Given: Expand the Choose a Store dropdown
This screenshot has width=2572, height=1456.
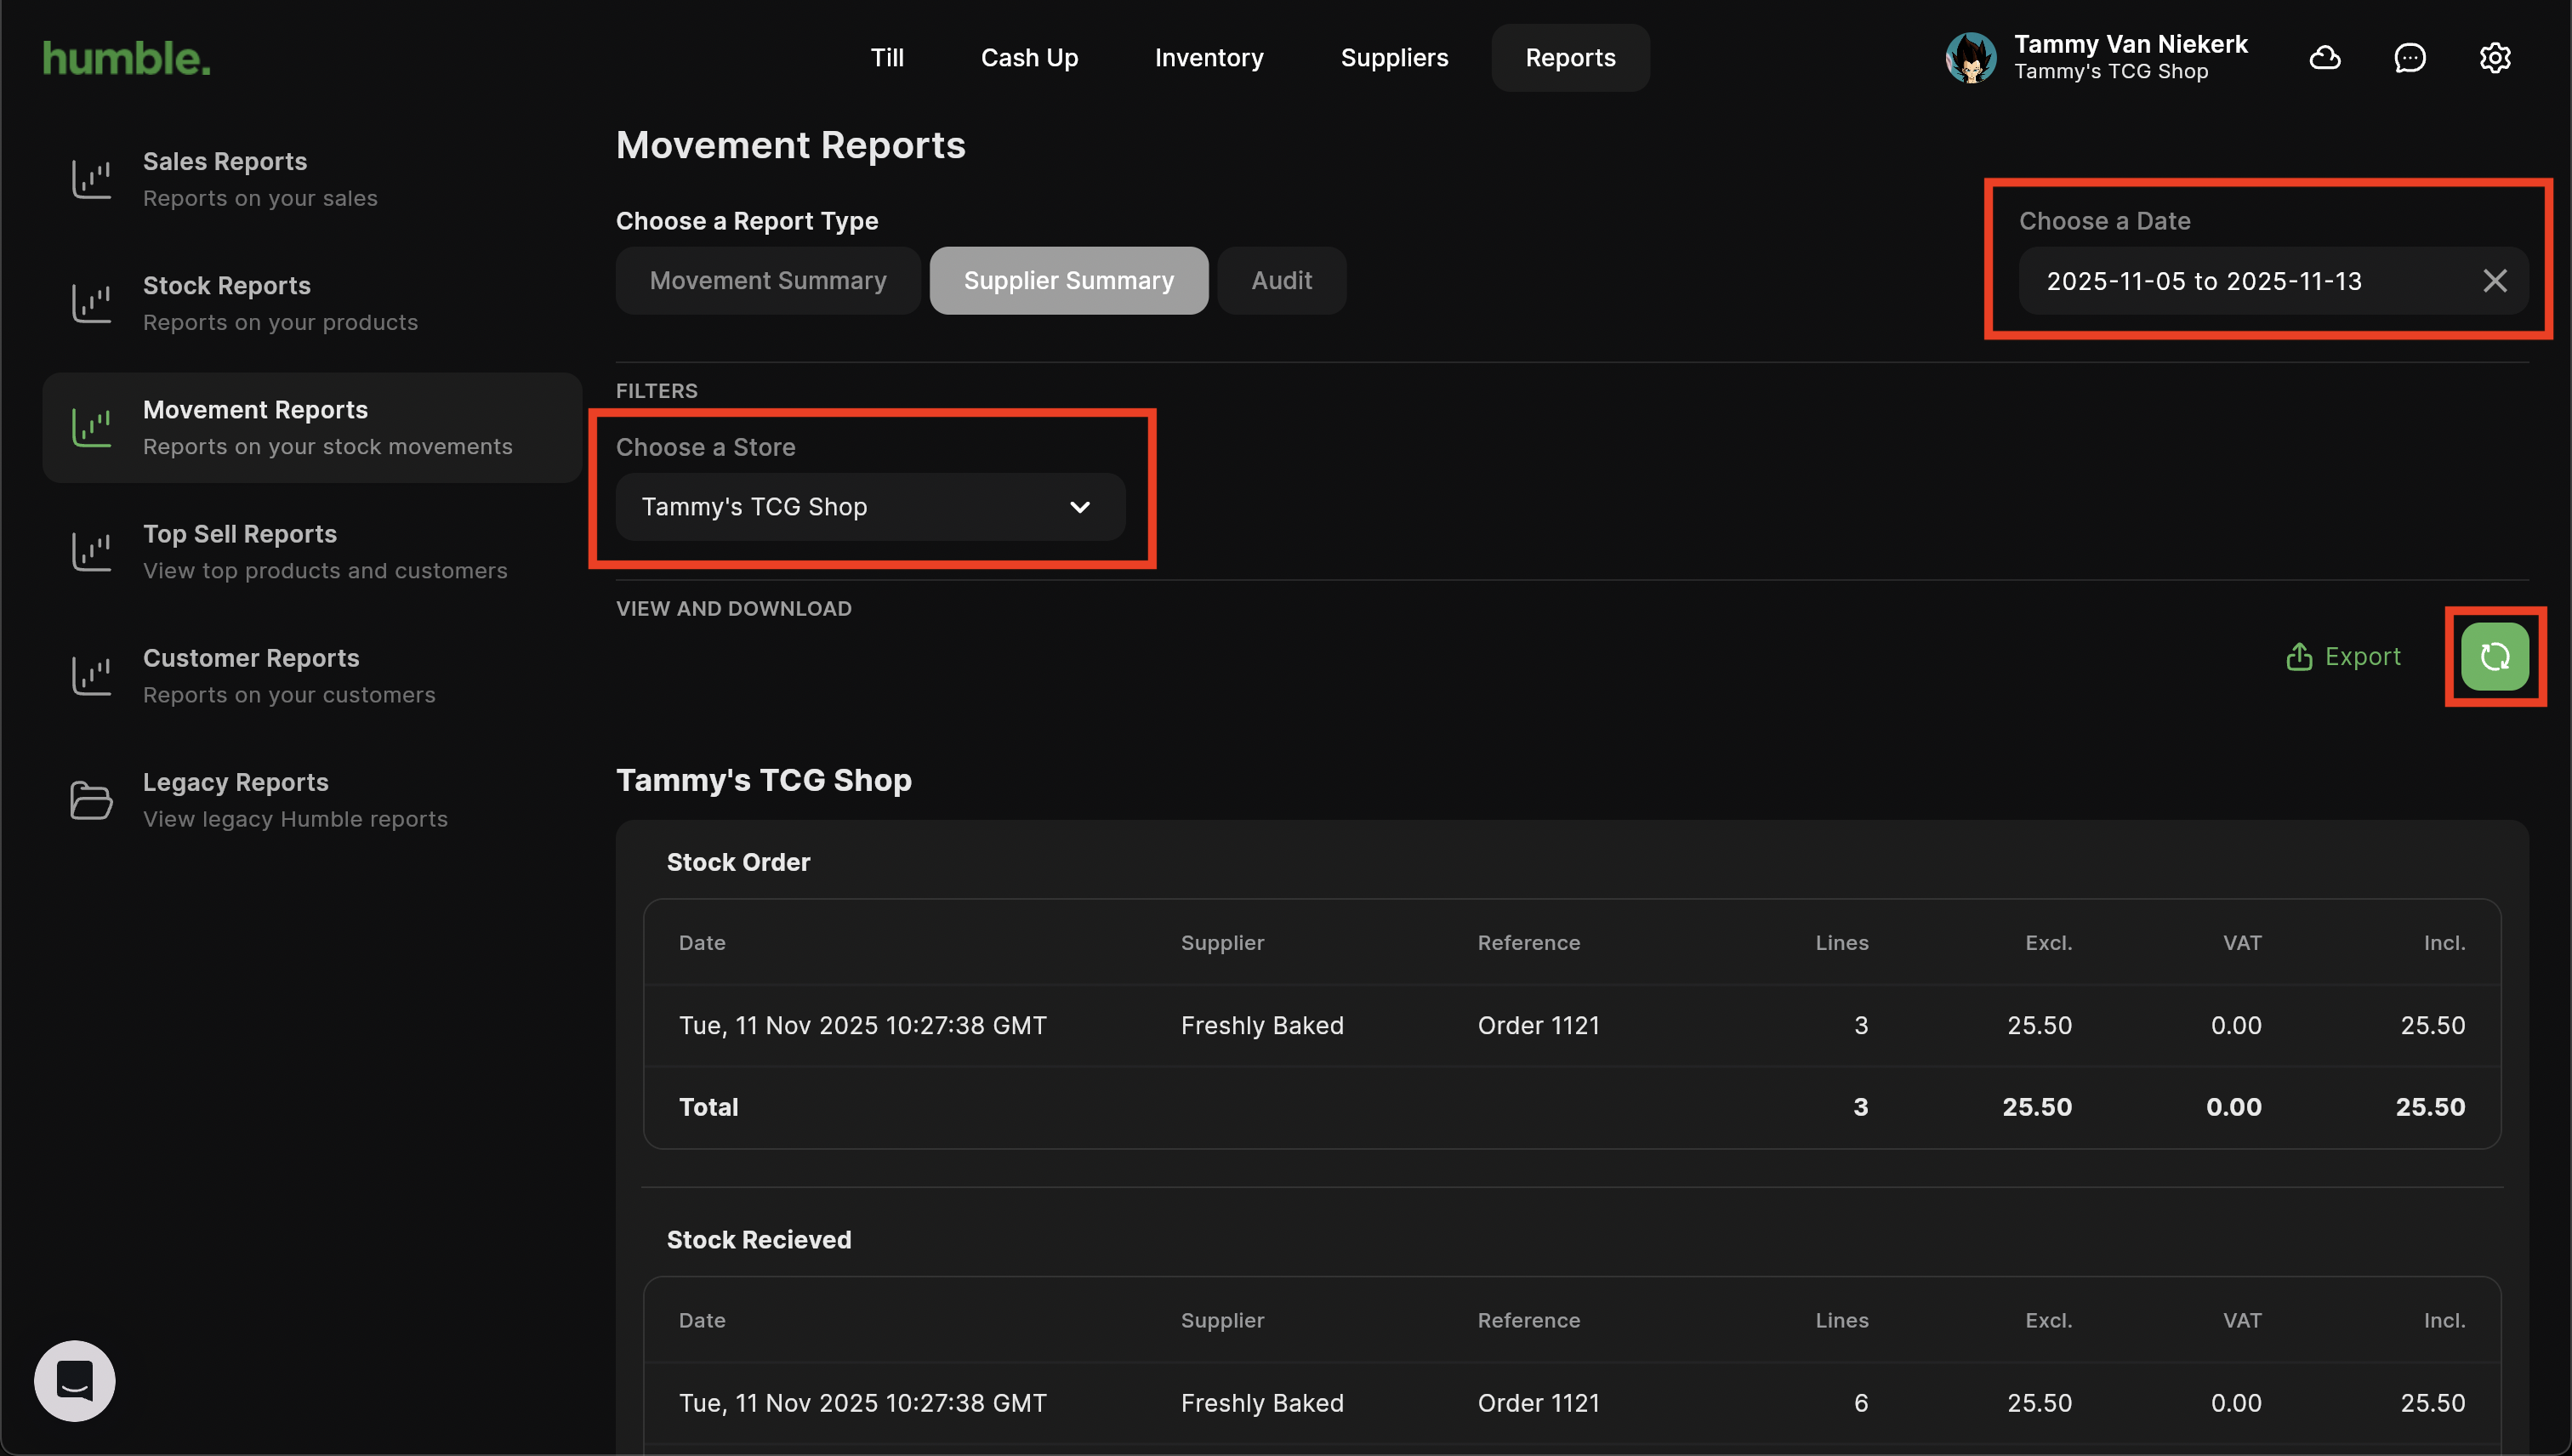Looking at the screenshot, I should [869, 507].
